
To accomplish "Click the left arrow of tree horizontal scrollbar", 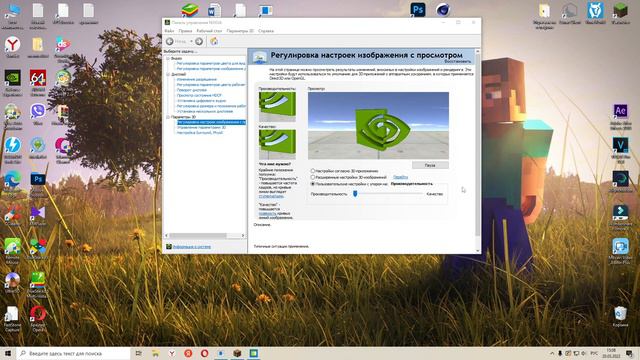I will (x=166, y=236).
